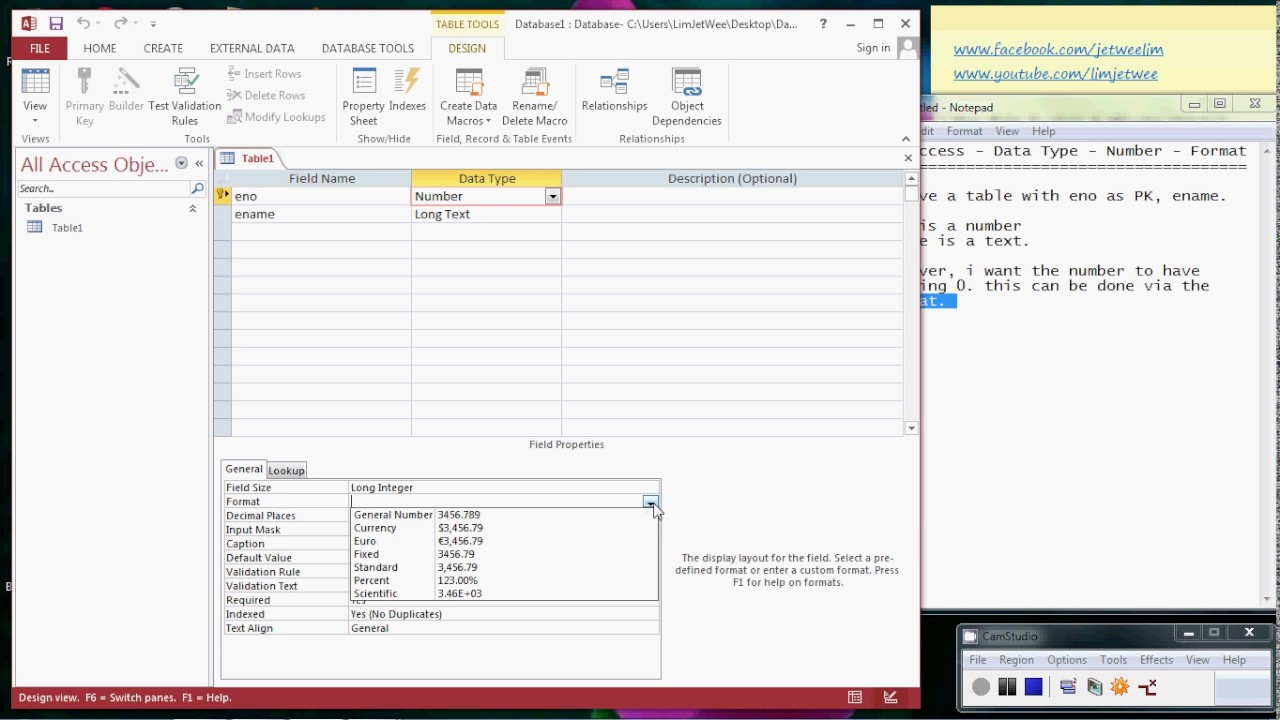Open the View button in ribbon
Image resolution: width=1280 pixels, height=720 pixels.
click(x=35, y=97)
